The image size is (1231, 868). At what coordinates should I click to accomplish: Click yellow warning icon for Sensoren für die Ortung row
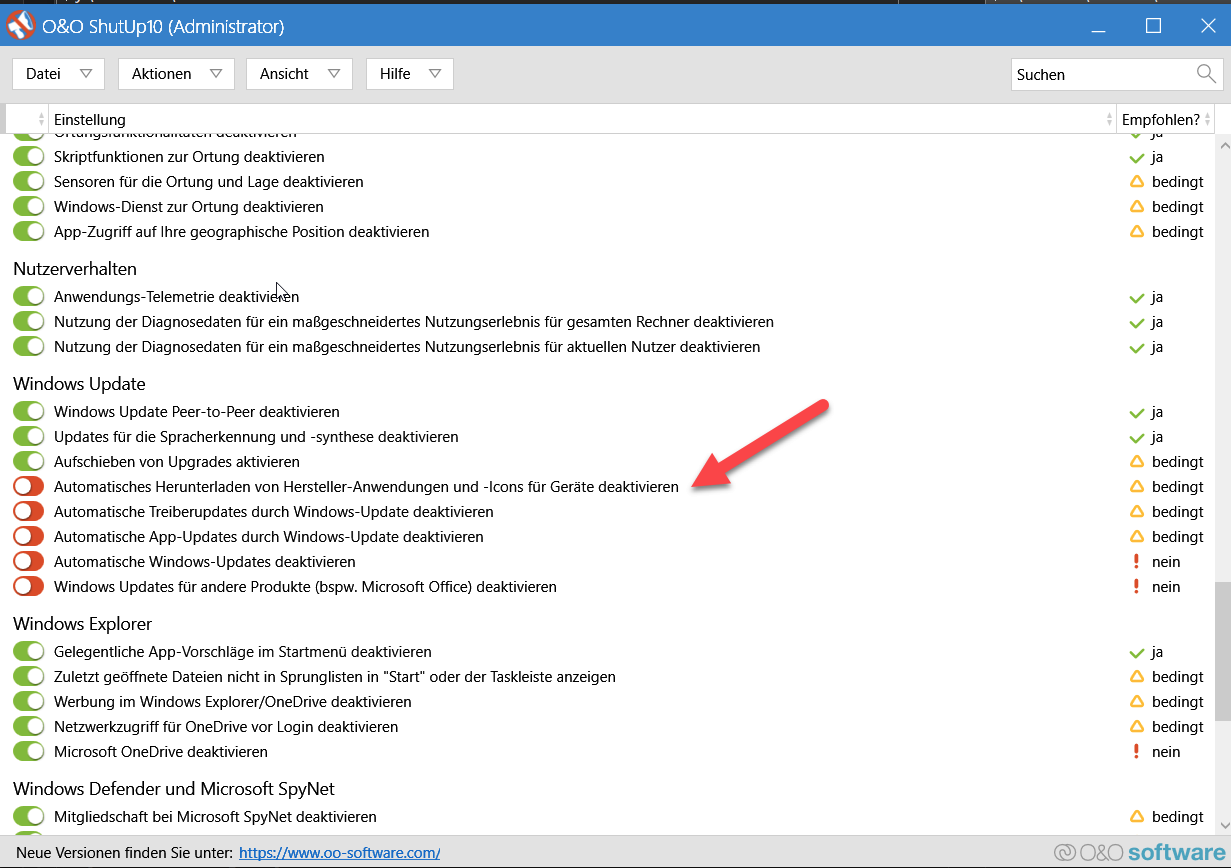pos(1136,182)
